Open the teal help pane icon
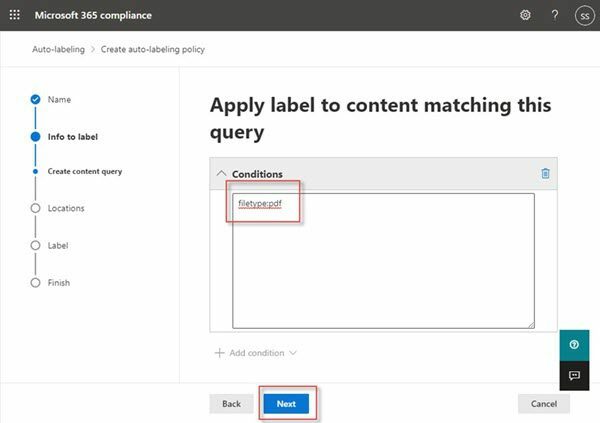 [574, 345]
